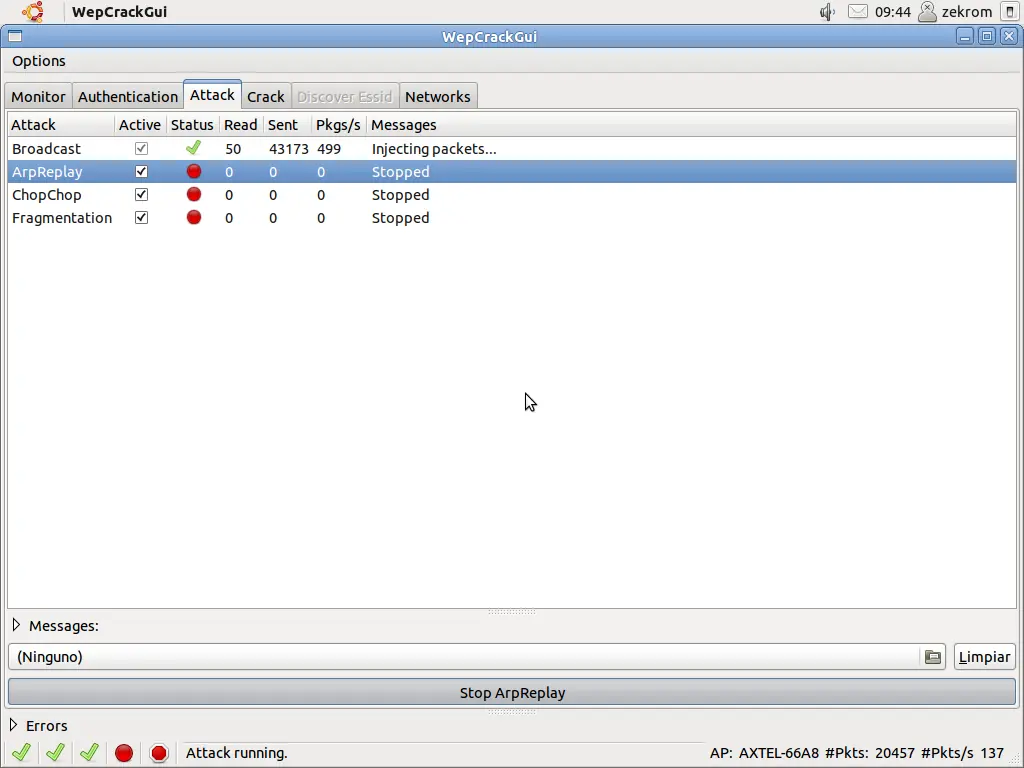Image resolution: width=1024 pixels, height=768 pixels.
Task: Click the Ubuntu logo icon in top panel
Action: click(33, 12)
